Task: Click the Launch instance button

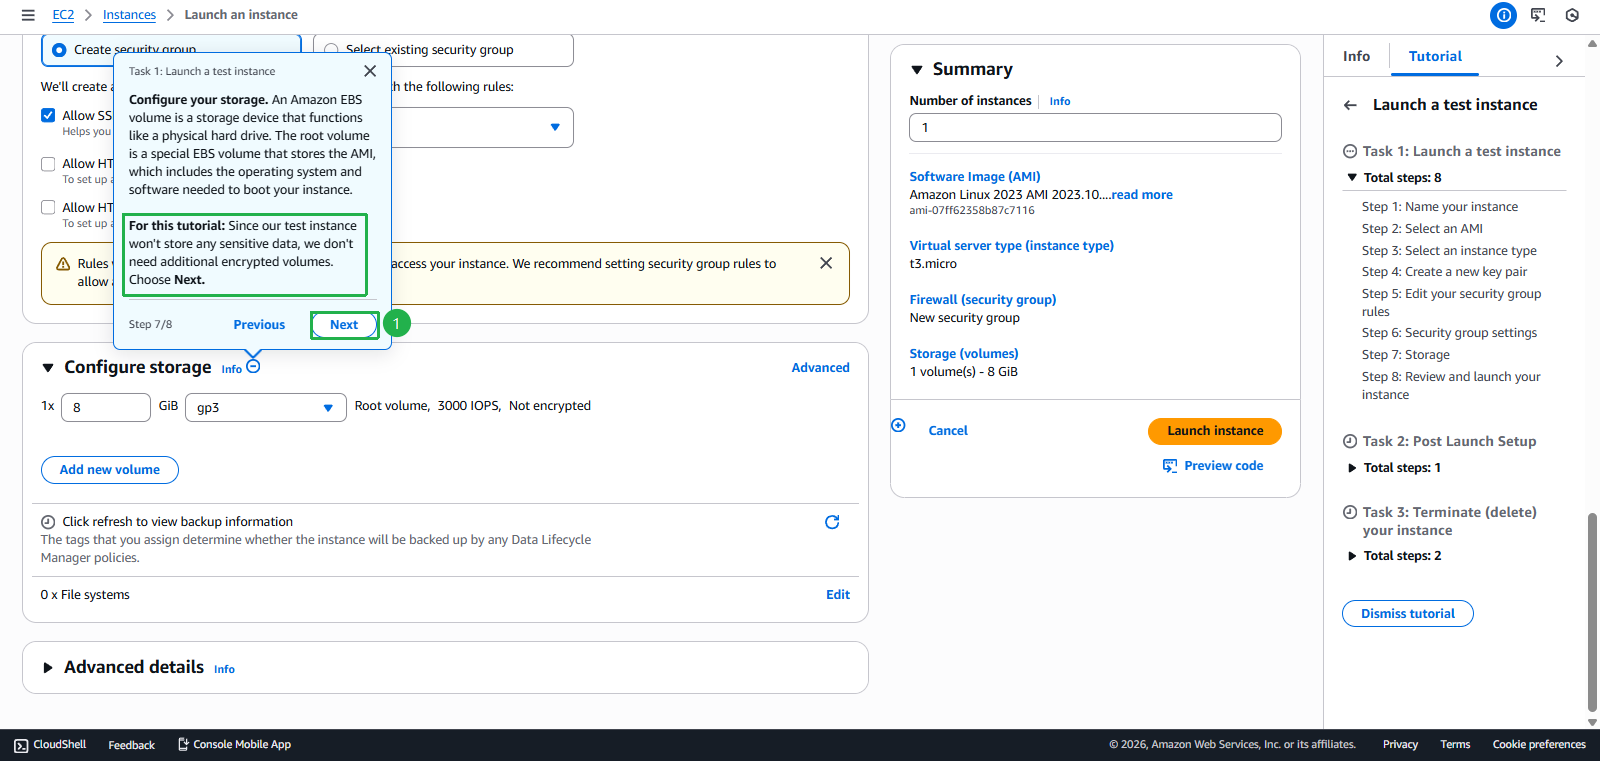Action: tap(1214, 431)
